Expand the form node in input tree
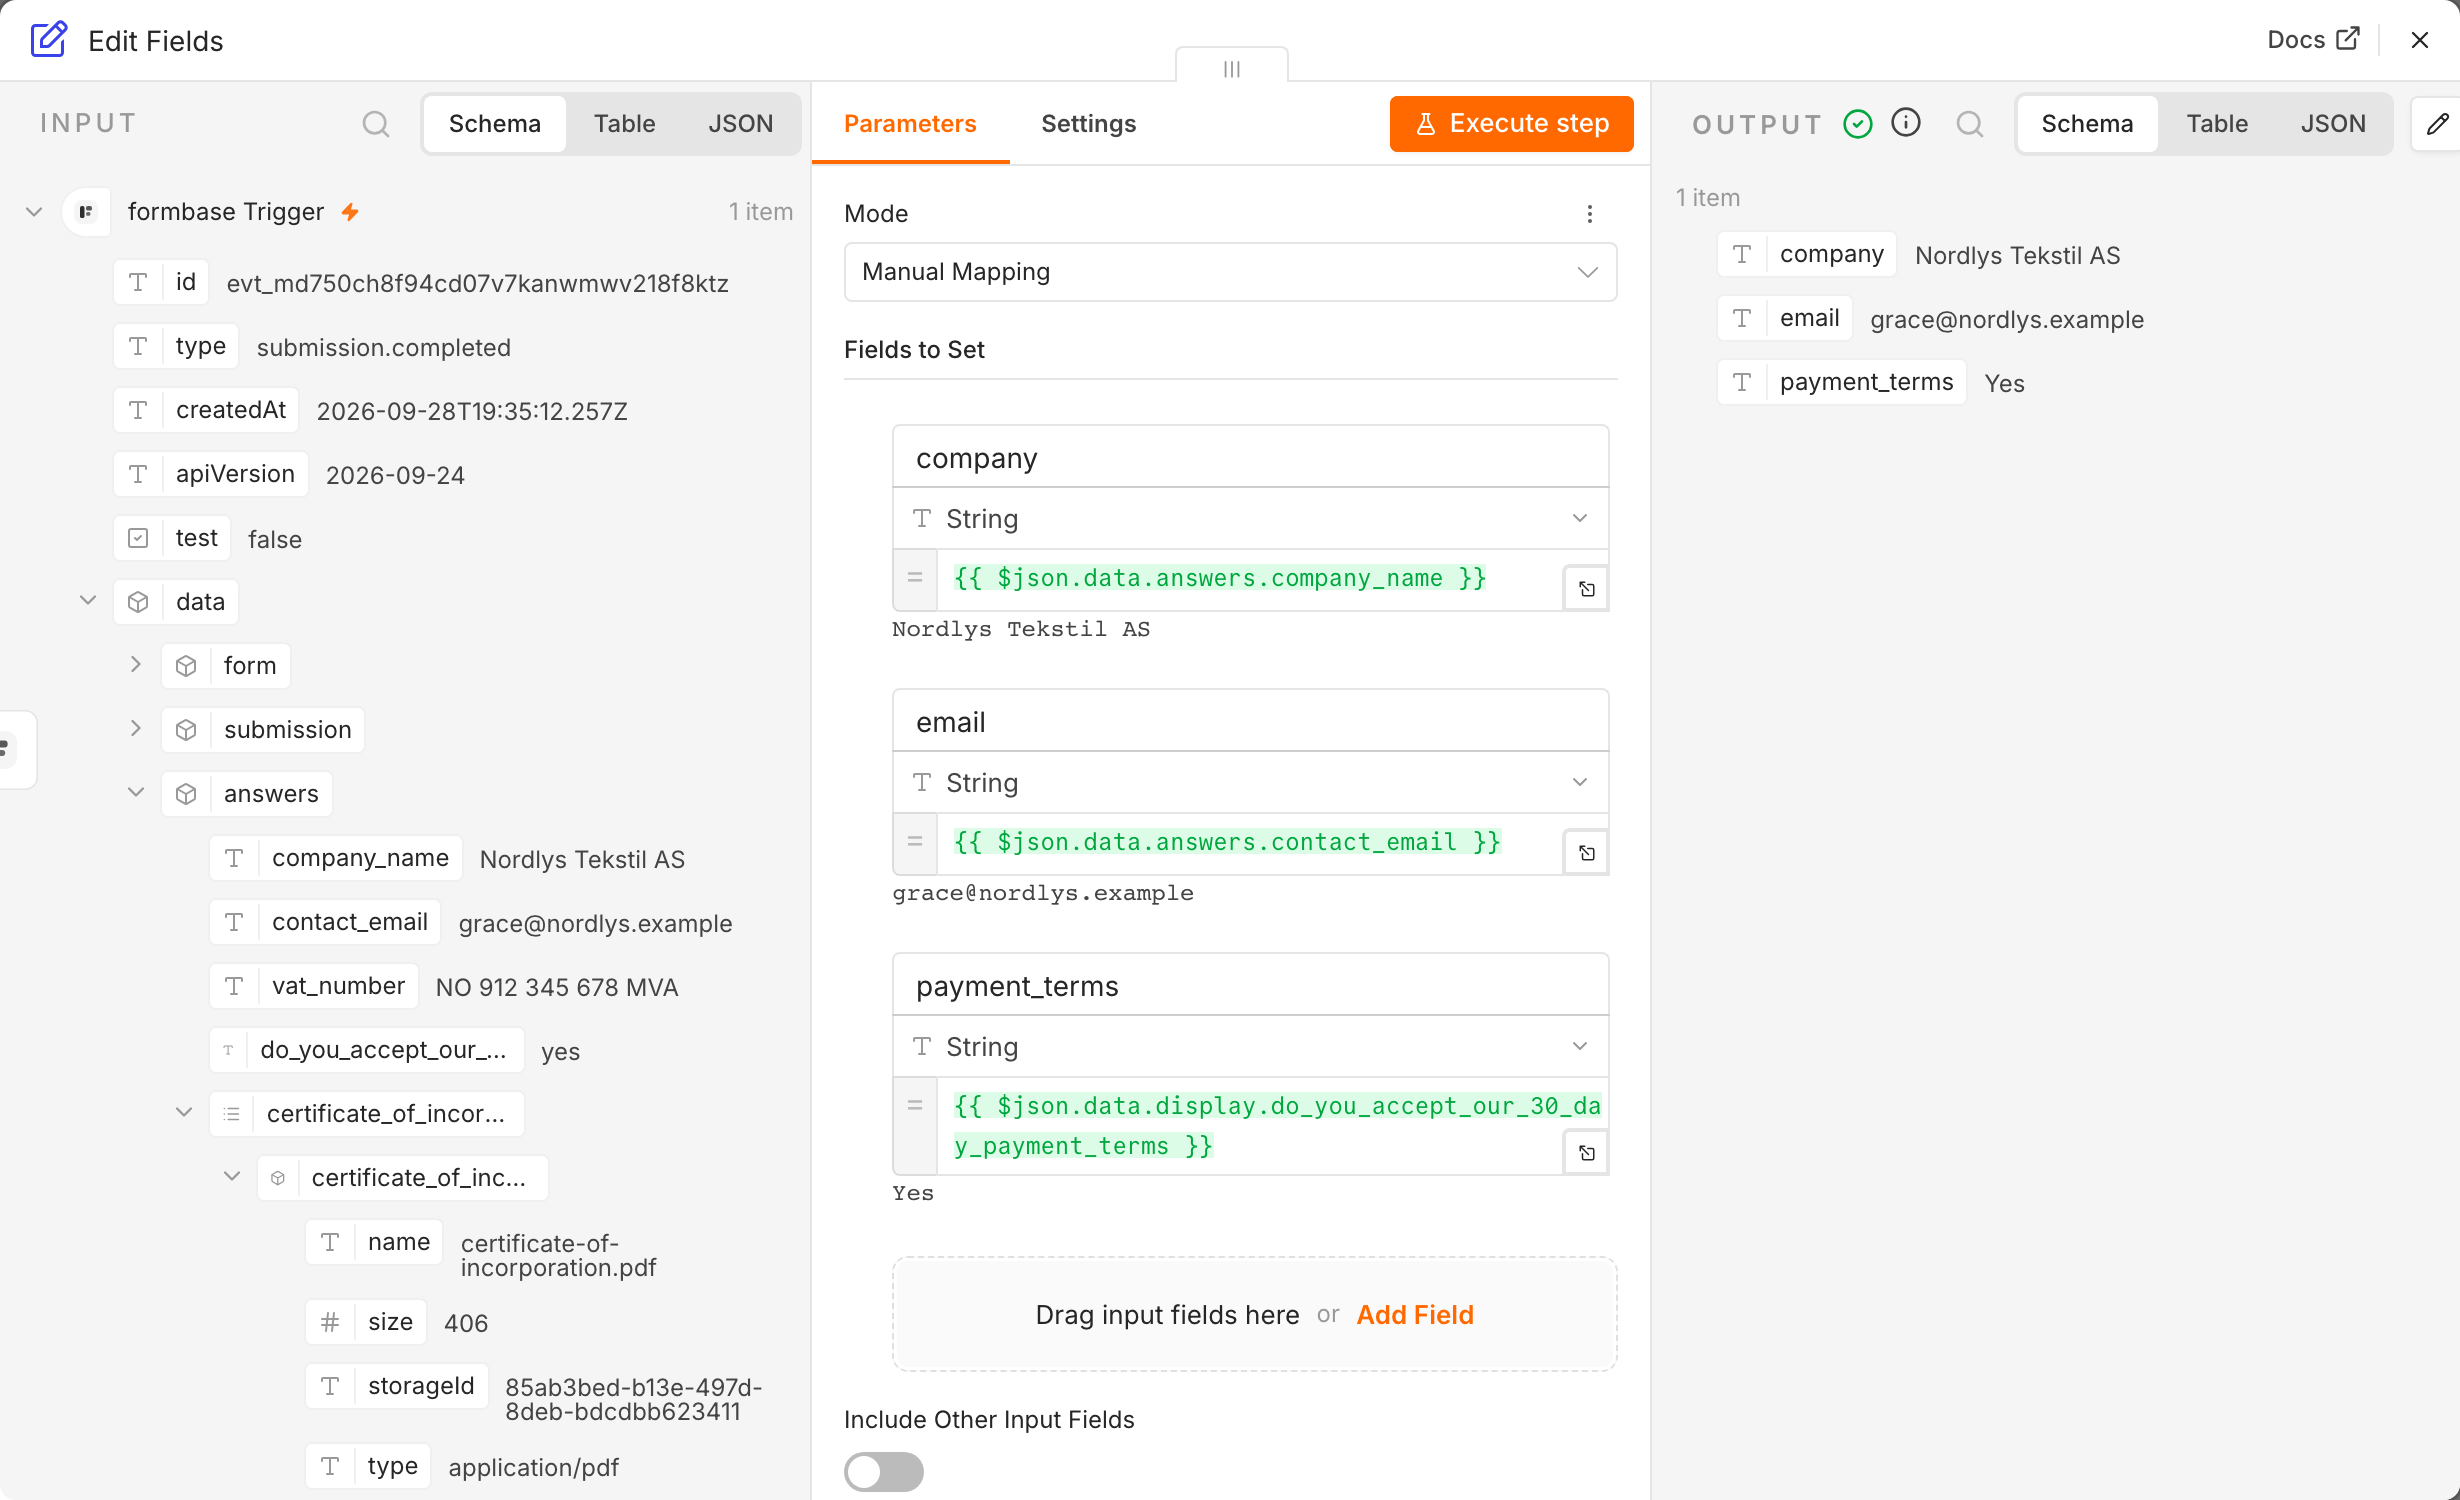This screenshot has width=2460, height=1500. pos(136,665)
